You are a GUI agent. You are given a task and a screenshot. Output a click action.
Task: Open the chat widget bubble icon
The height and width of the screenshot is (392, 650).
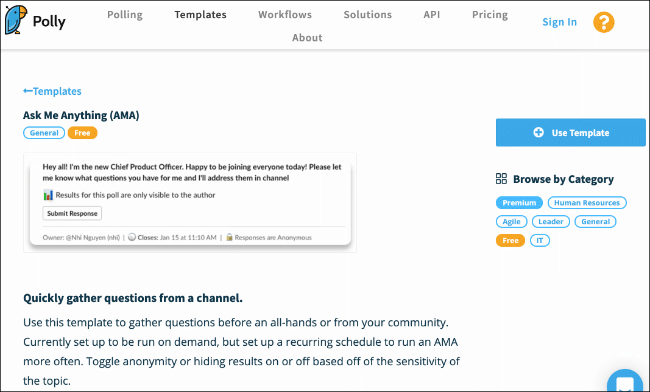tap(625, 382)
